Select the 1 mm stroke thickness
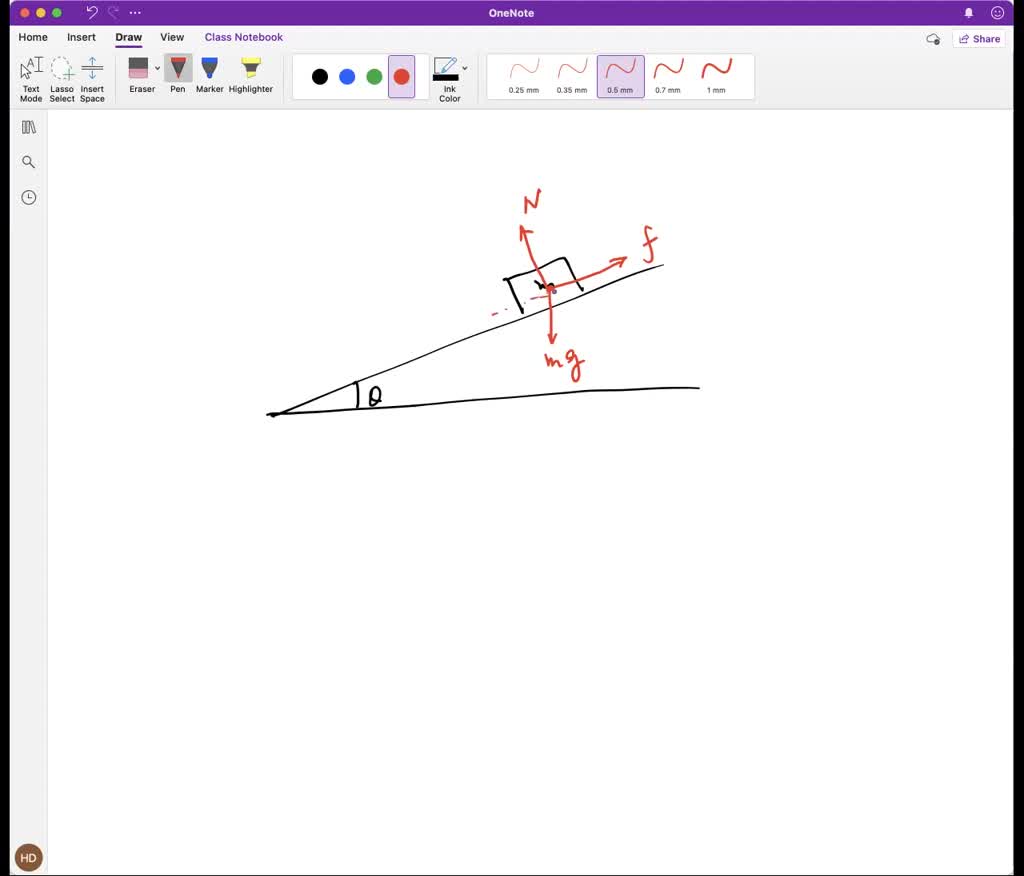 point(715,77)
